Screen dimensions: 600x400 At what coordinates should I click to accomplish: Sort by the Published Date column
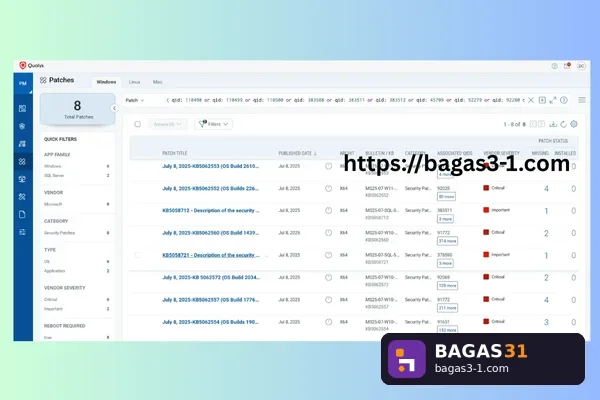point(297,153)
